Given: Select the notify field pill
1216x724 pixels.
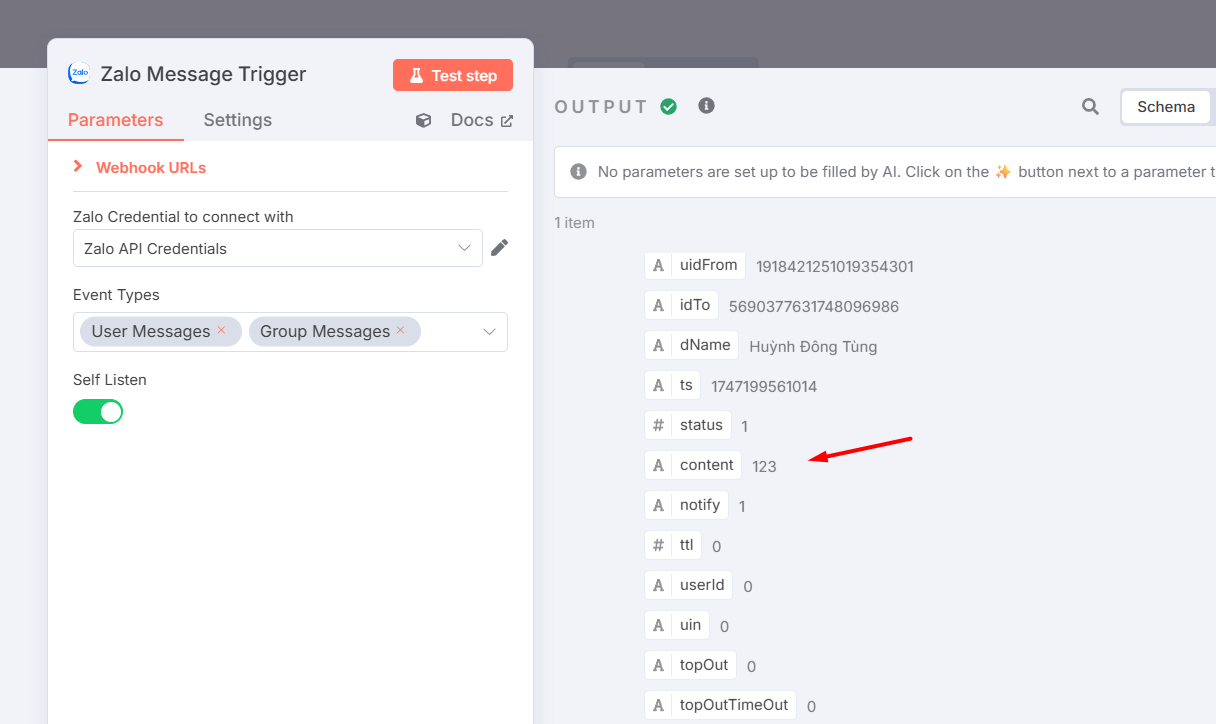Looking at the screenshot, I should tap(687, 505).
